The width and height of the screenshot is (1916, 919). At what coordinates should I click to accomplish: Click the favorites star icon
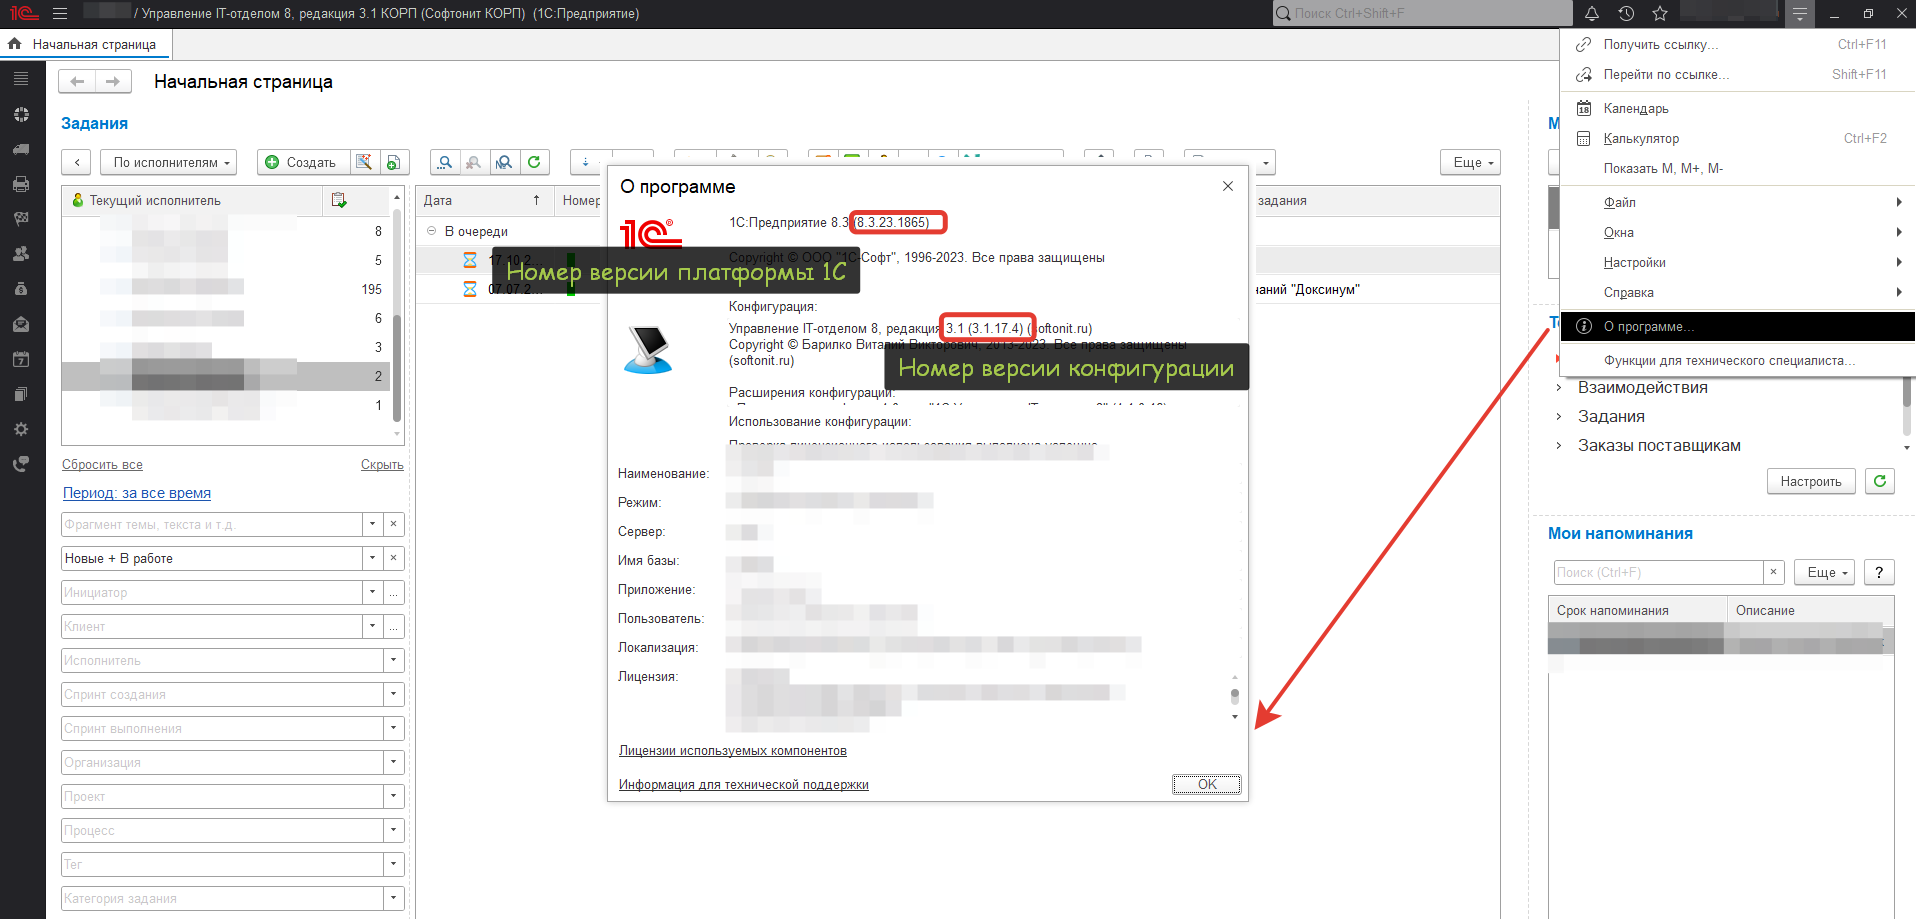(x=1660, y=13)
